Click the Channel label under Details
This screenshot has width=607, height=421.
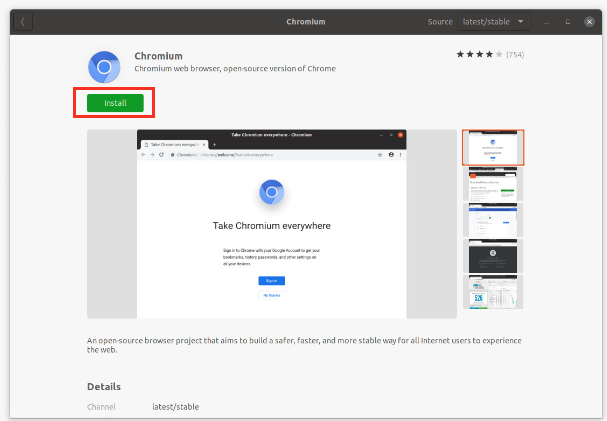pyautogui.click(x=101, y=407)
